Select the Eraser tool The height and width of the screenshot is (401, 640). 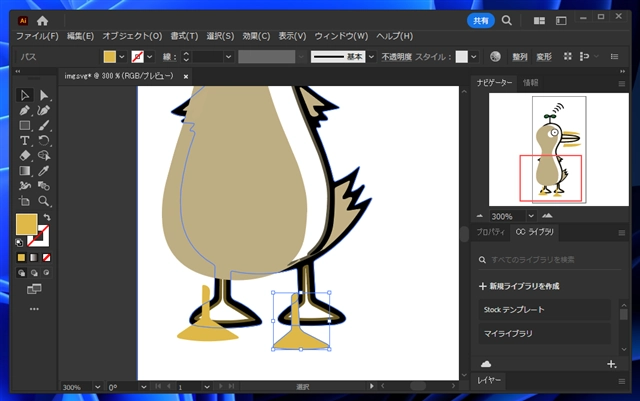point(25,156)
